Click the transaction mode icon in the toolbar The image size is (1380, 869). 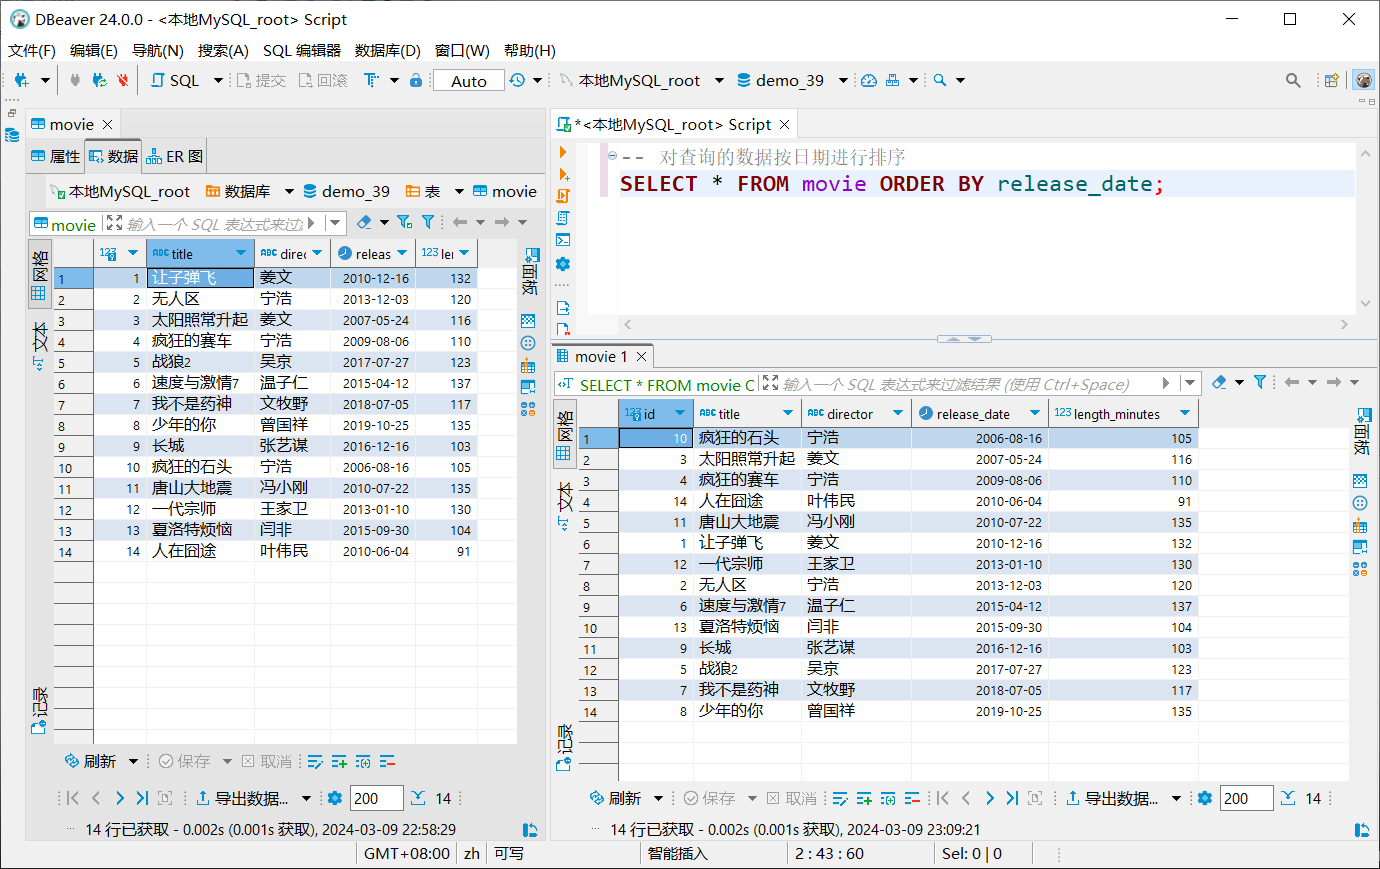click(x=372, y=80)
